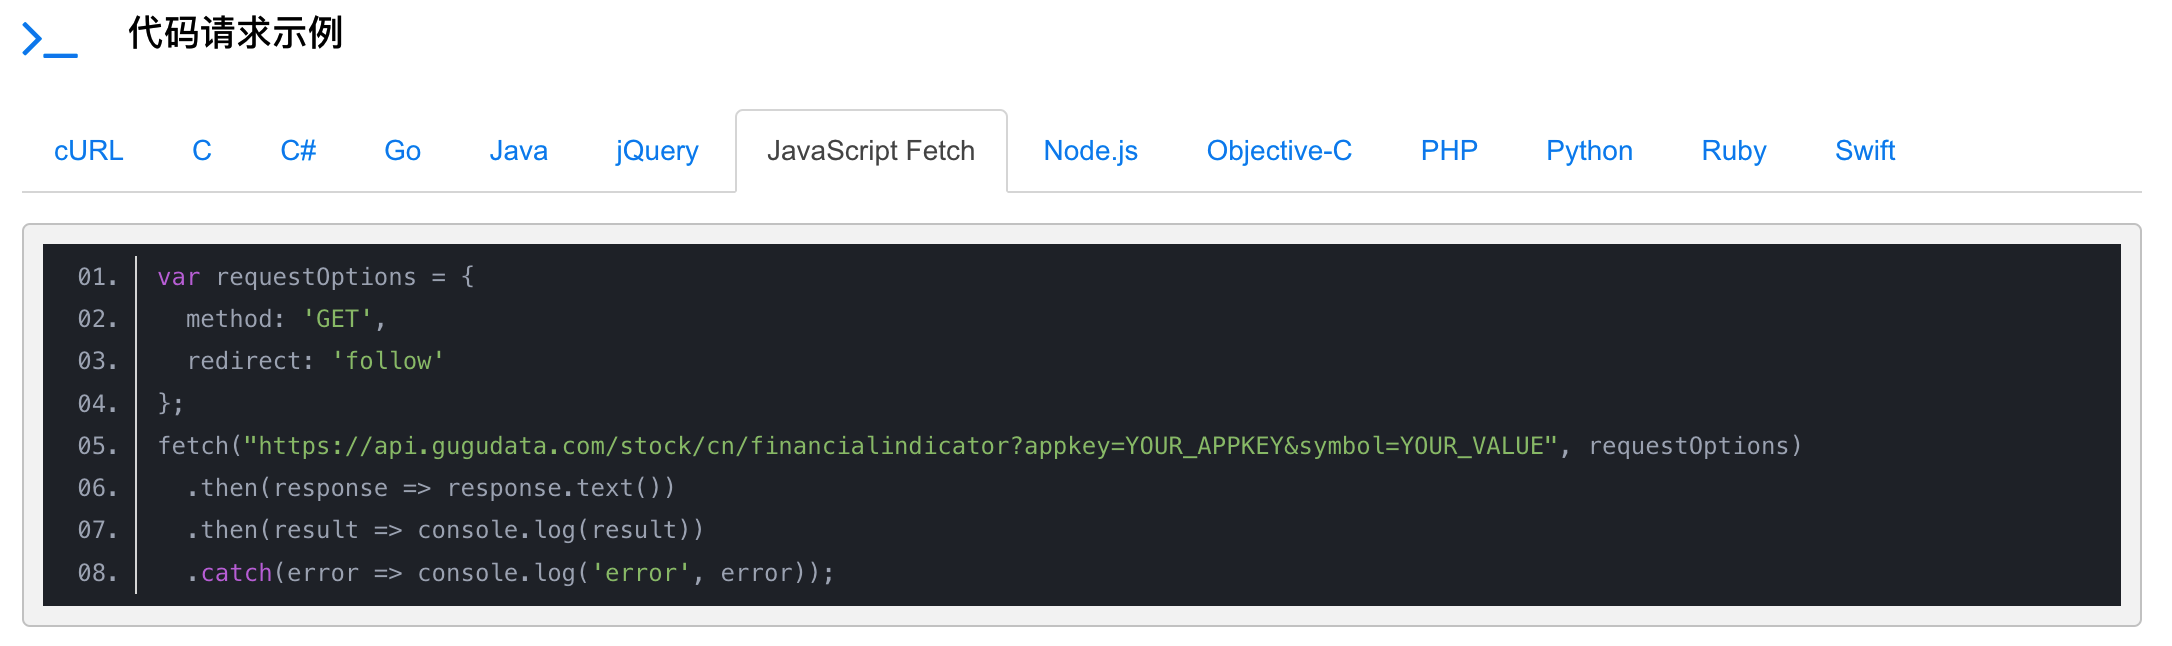2172x646 pixels.
Task: Click the heading 代码请求示例
Action: (x=235, y=33)
